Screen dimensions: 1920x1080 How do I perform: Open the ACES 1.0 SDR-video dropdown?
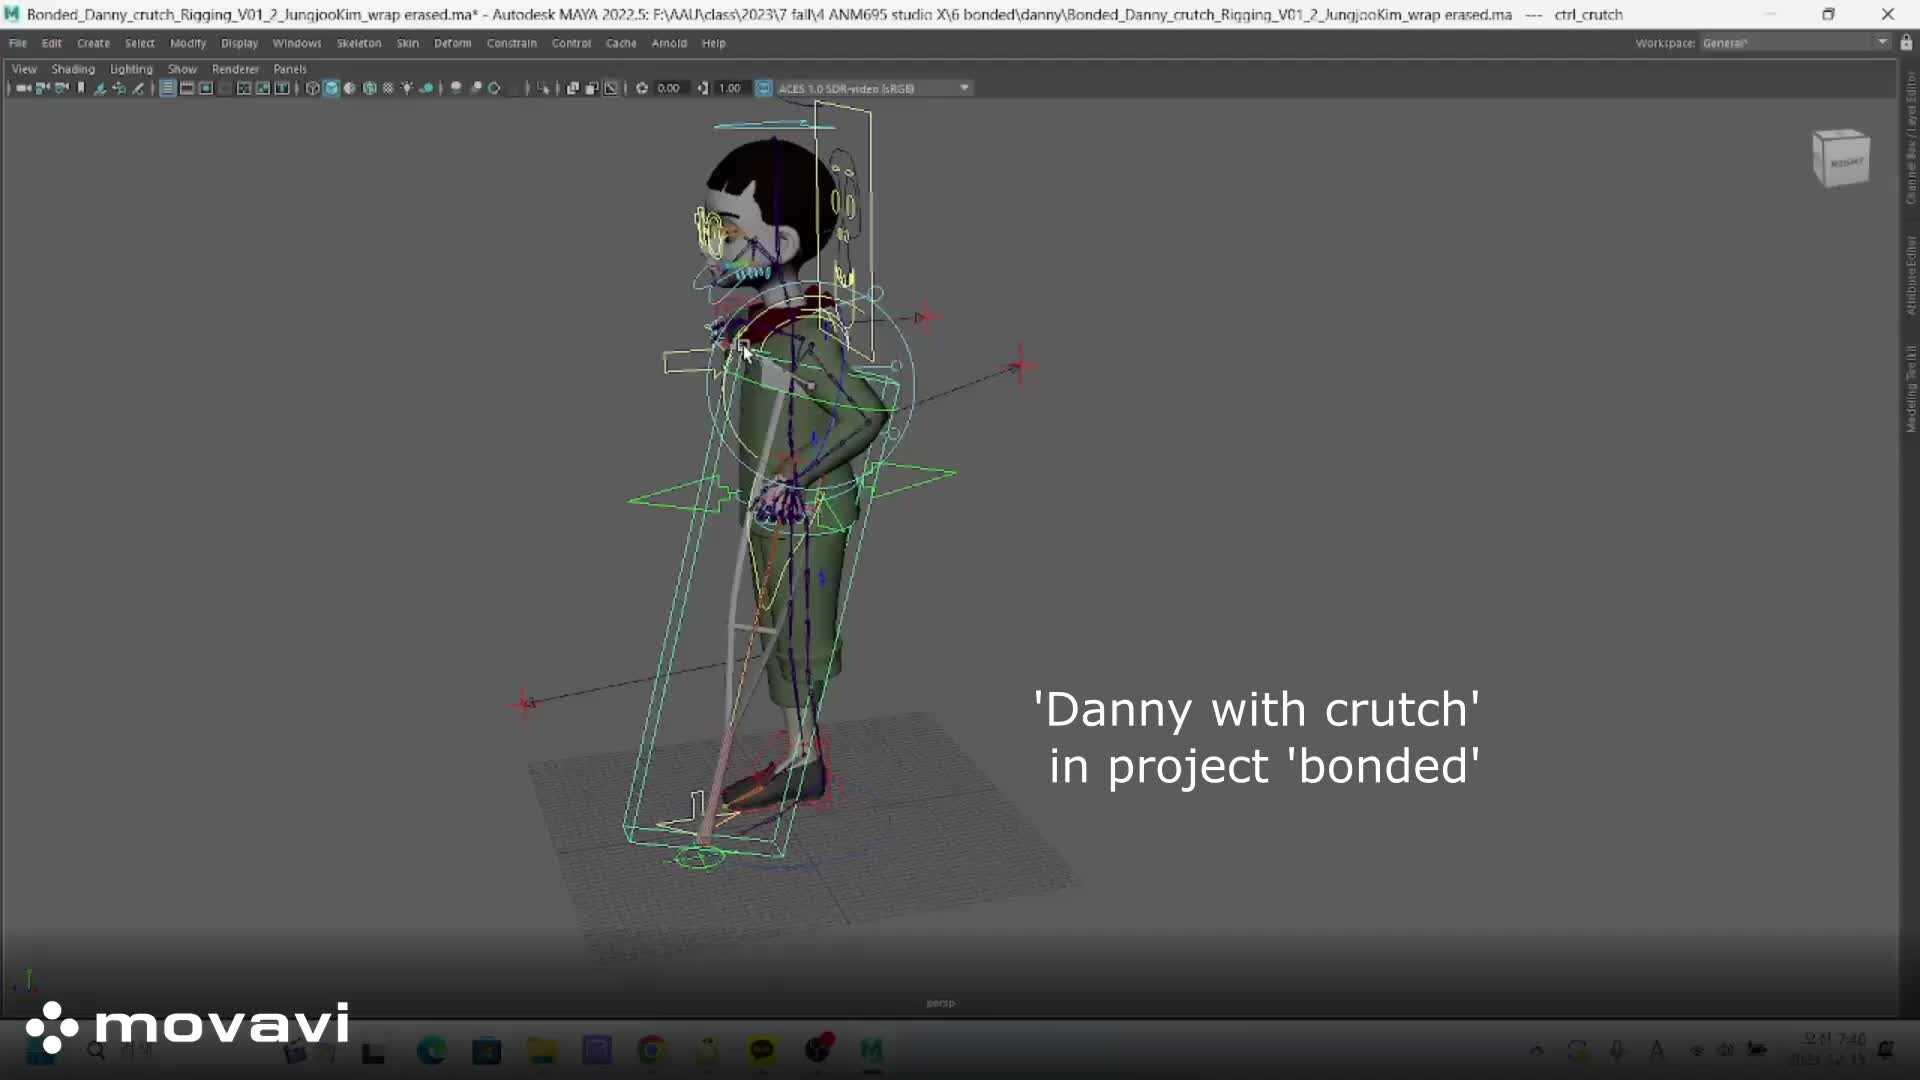click(x=870, y=88)
